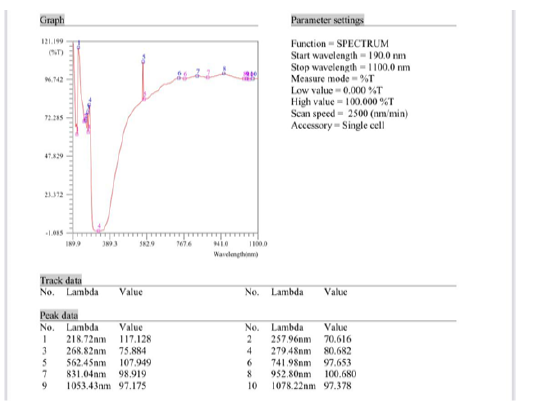Click 'Measure mode = %T' line

coord(332,79)
